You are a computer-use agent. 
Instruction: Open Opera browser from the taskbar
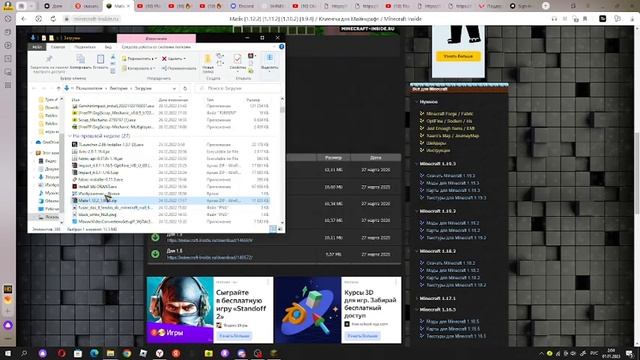click(61, 353)
